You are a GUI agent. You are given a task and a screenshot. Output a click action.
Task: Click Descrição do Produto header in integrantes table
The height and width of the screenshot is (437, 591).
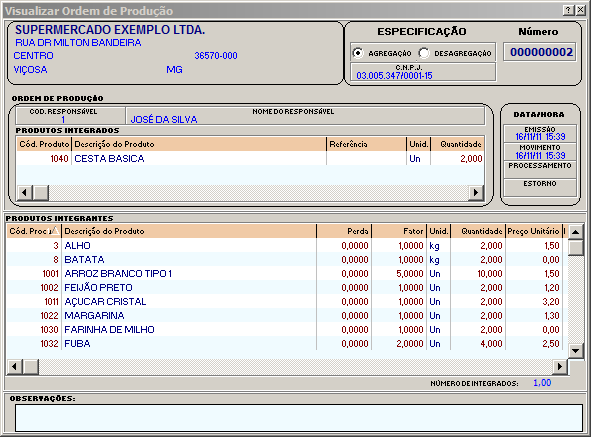(189, 231)
